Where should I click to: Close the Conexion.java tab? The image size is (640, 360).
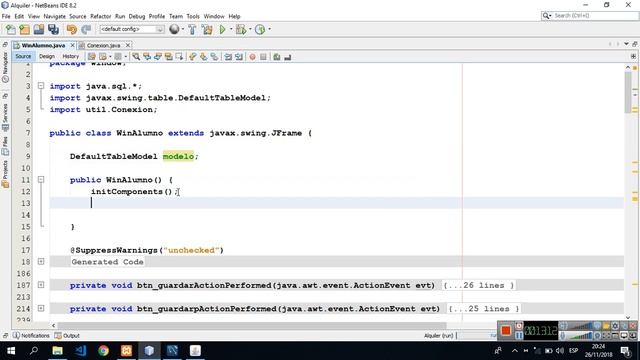pyautogui.click(x=128, y=45)
